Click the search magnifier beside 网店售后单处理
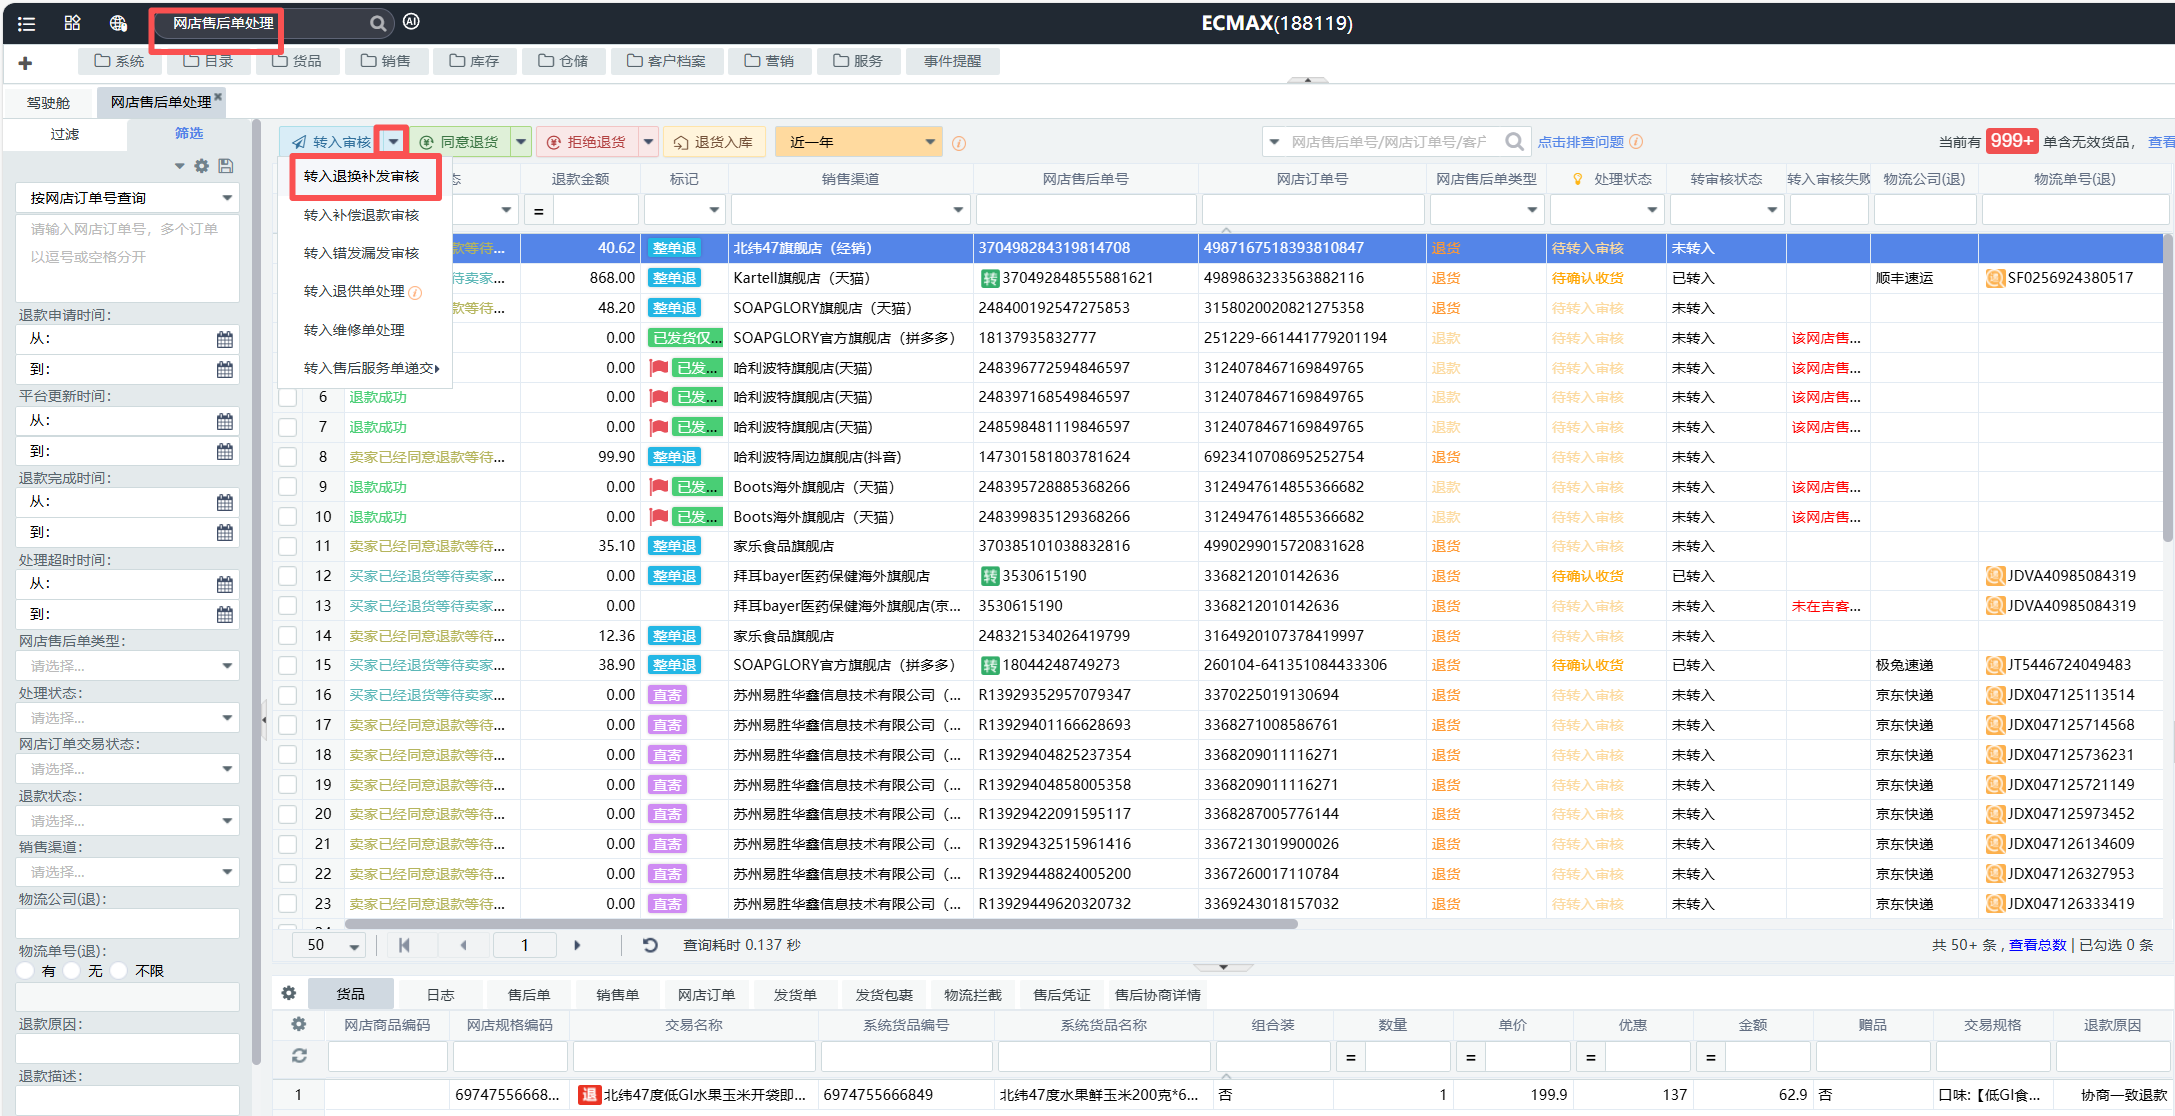 [x=377, y=23]
